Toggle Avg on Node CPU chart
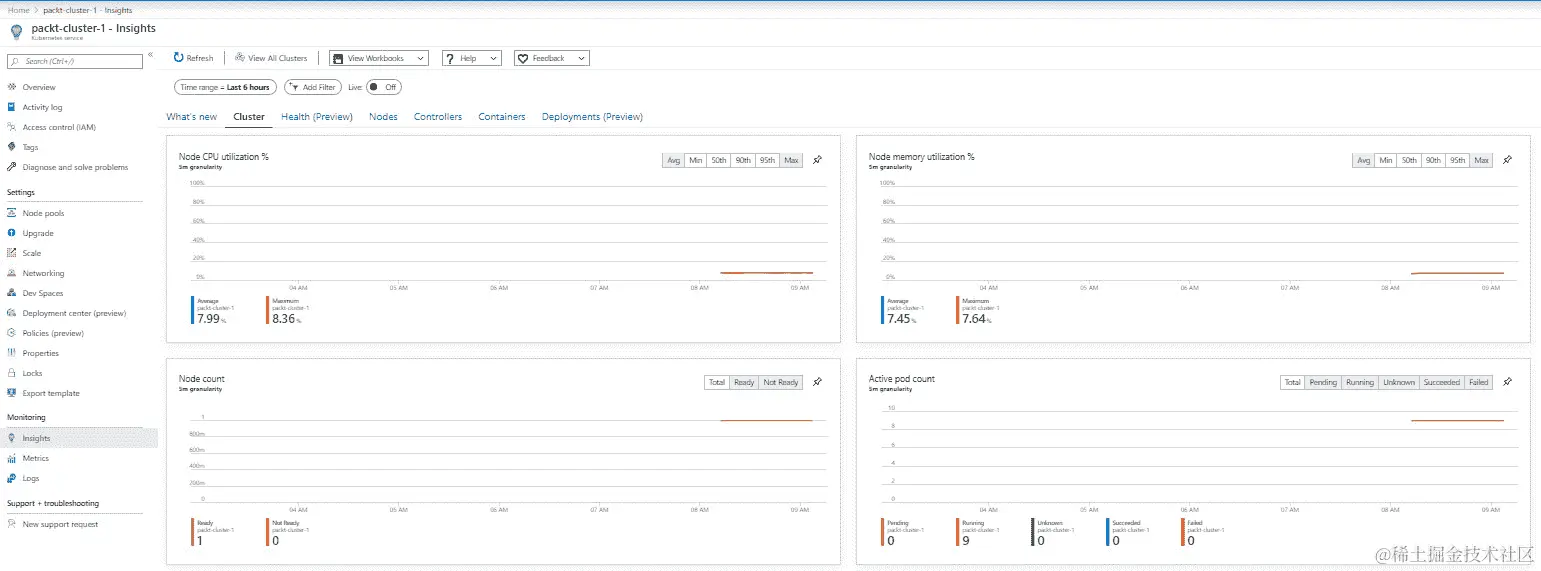1541x571 pixels. click(x=674, y=160)
